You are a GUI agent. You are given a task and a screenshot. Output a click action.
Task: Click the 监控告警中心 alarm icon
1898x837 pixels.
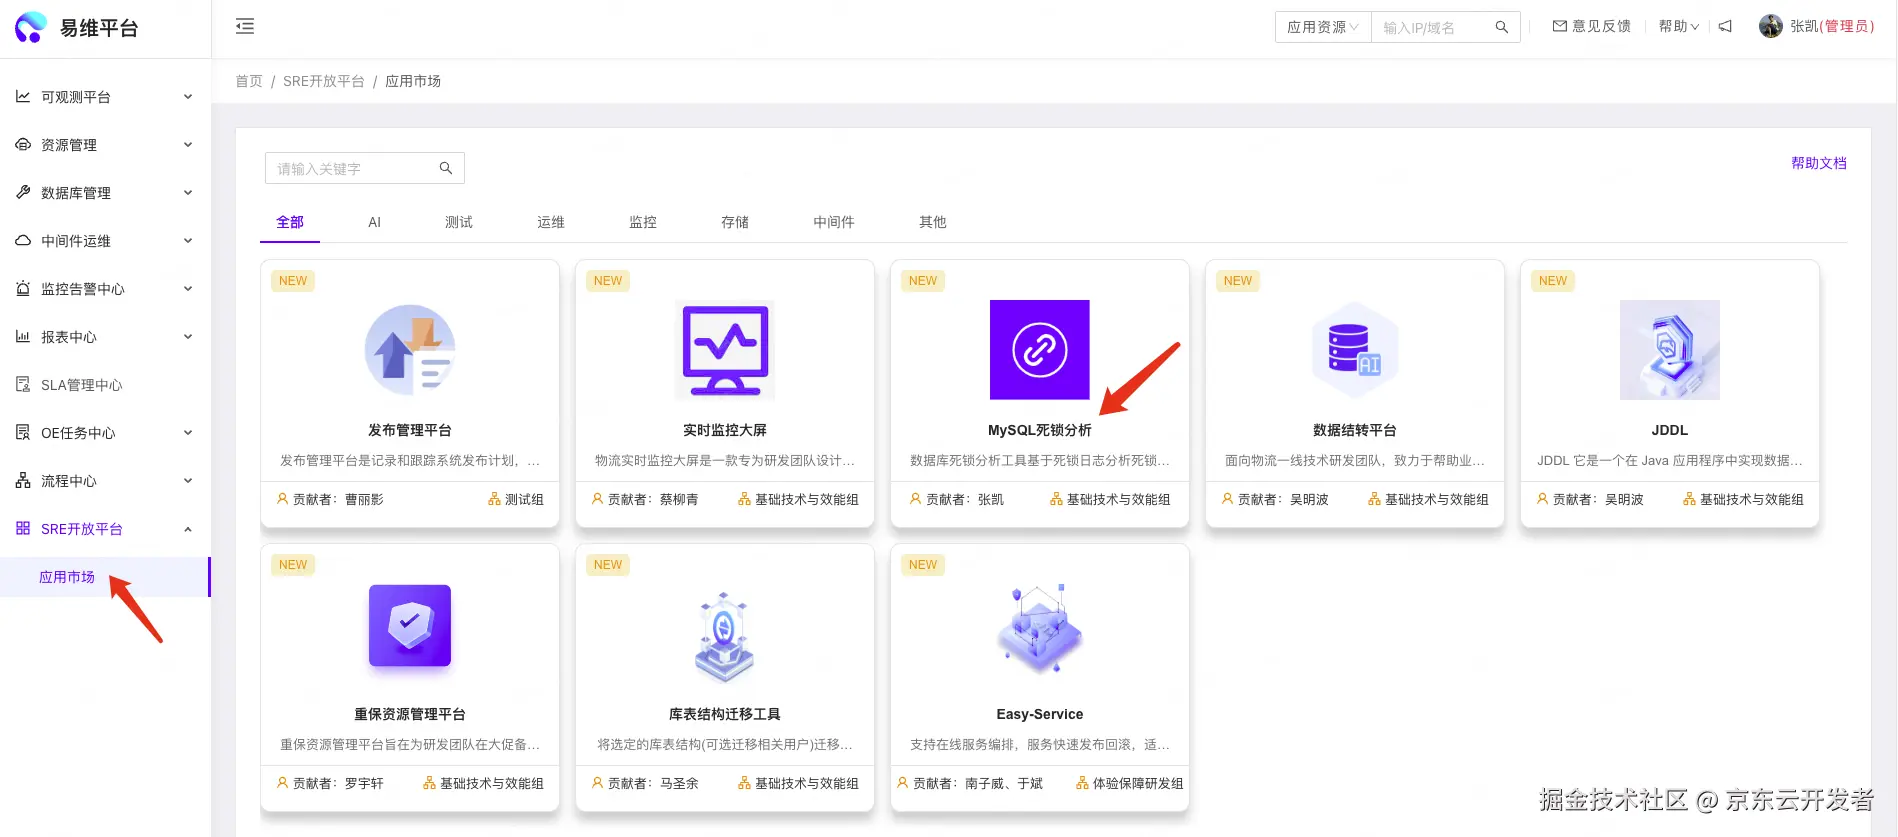point(23,288)
